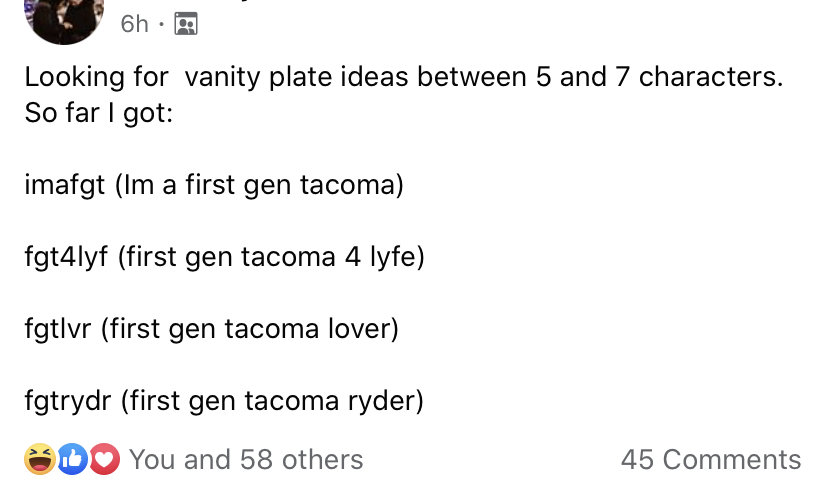This screenshot has height=495, width=828.
Task: Click the word fgtrydr in the post
Action: 68,401
